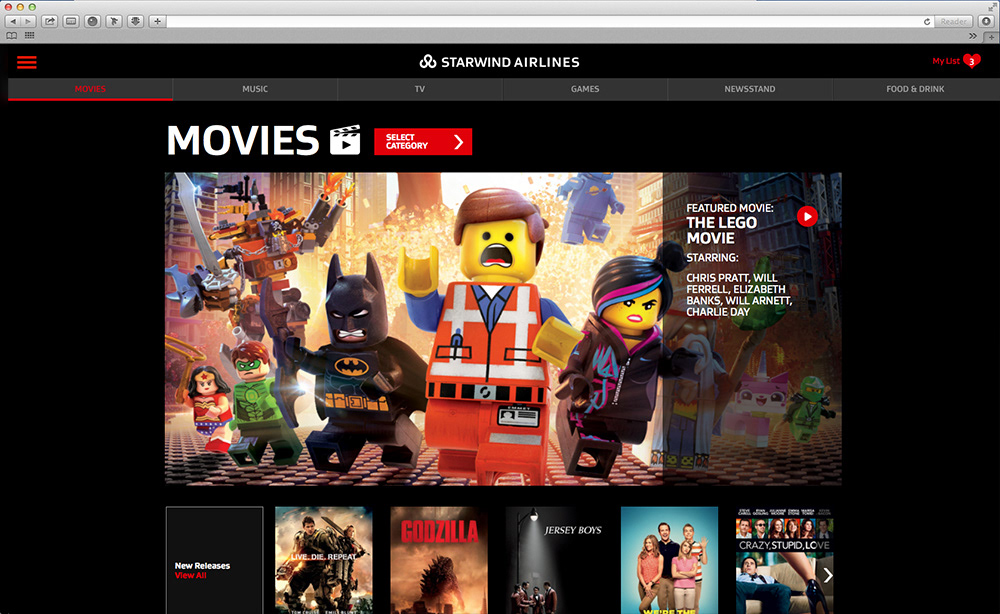Click the tabs overview toolbar button

click(71, 21)
